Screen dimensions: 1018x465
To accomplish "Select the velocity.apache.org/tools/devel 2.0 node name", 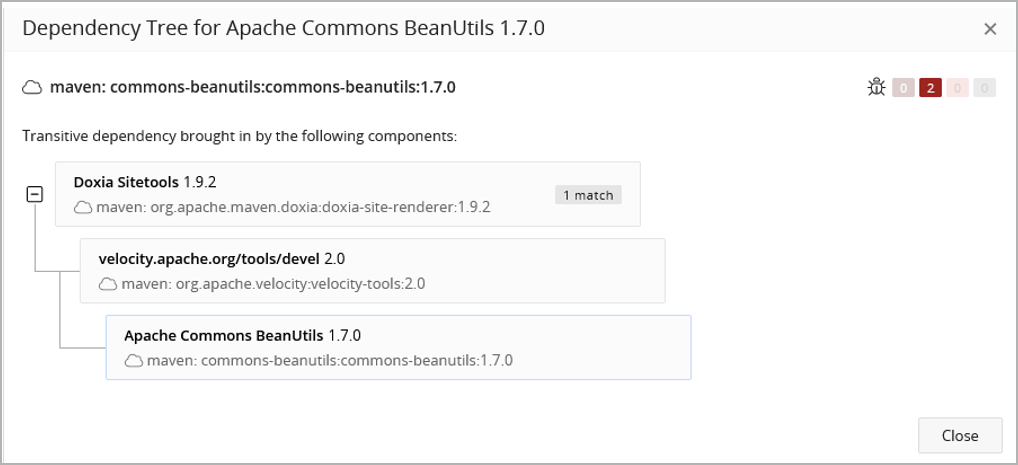I will coord(221,258).
